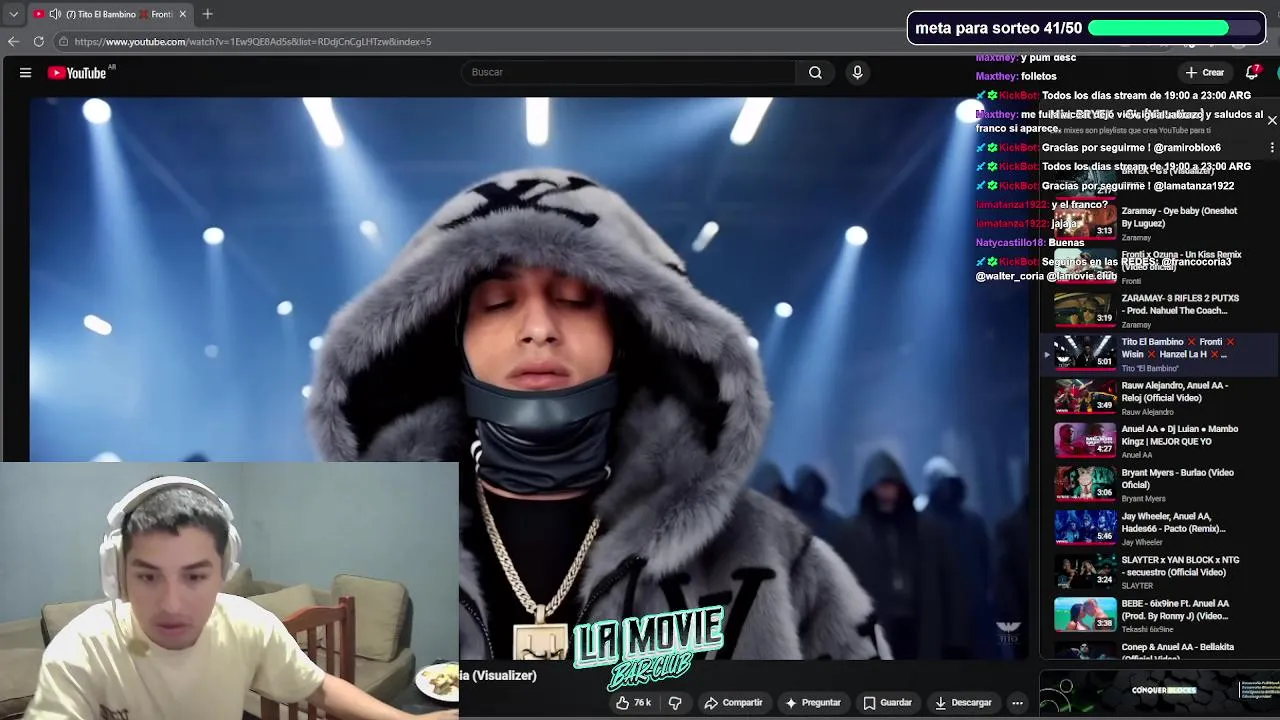Start voice search with the microphone icon

[857, 72]
